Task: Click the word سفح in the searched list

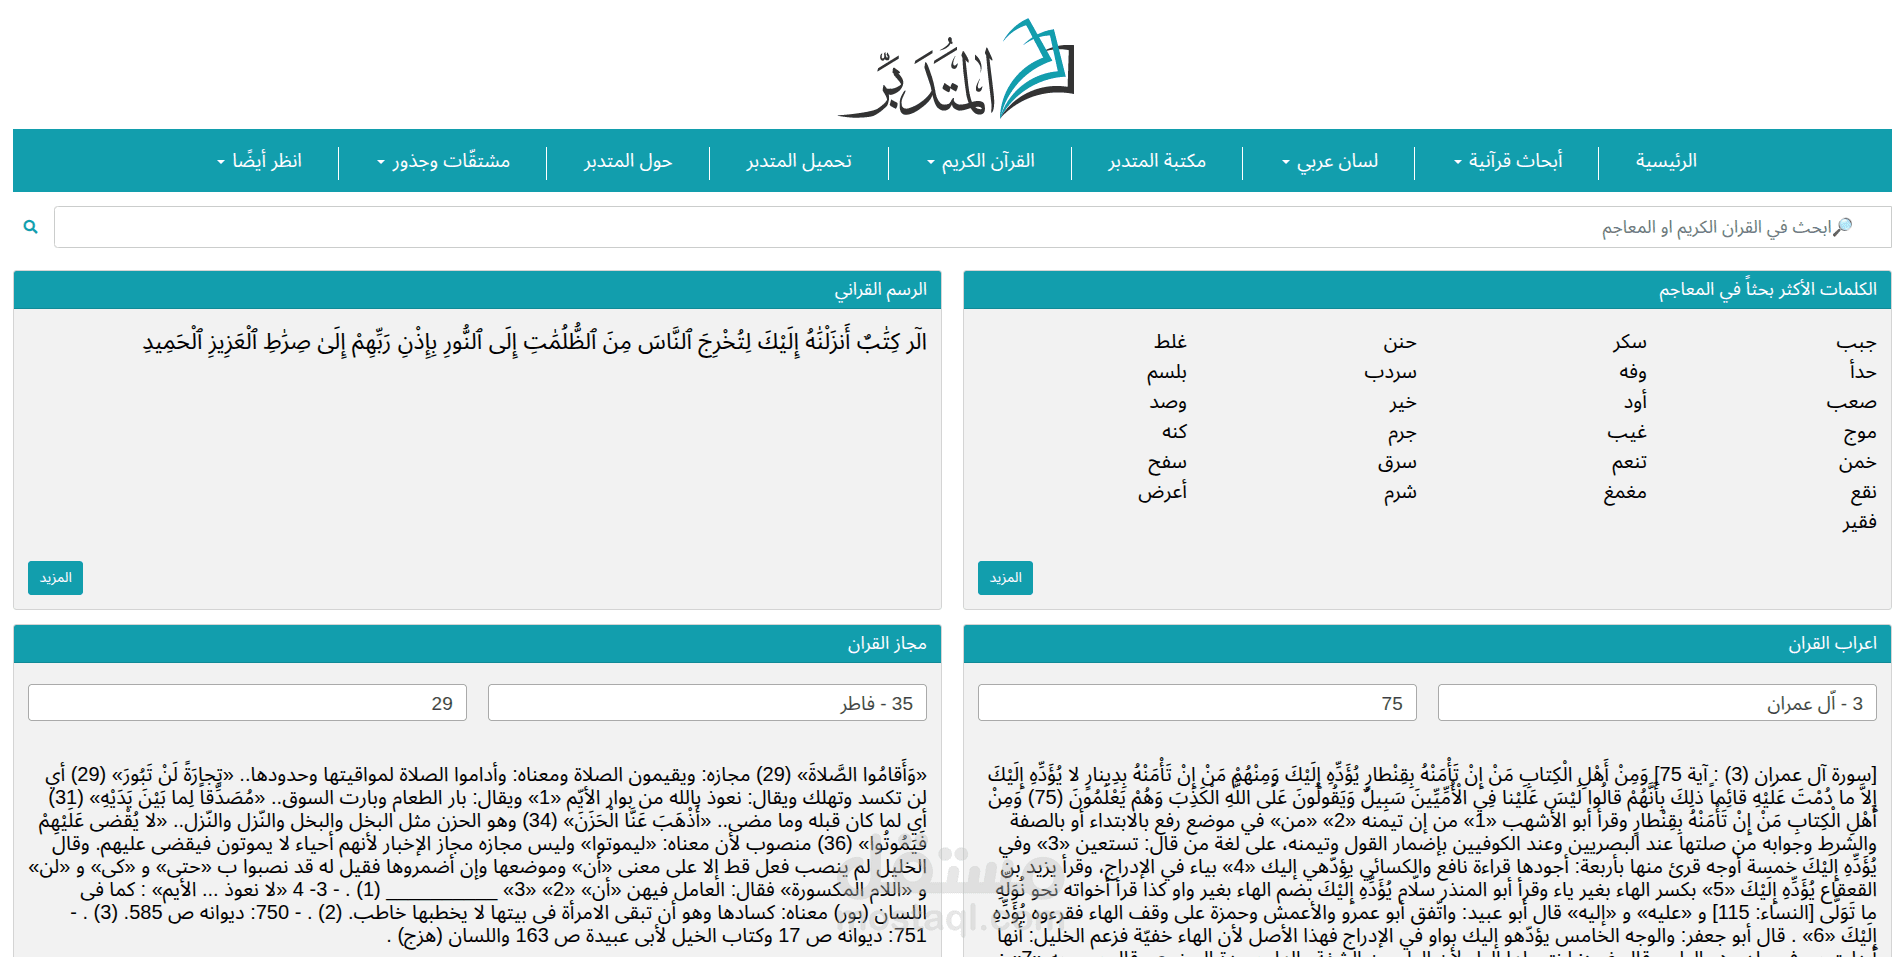Action: tap(1167, 462)
